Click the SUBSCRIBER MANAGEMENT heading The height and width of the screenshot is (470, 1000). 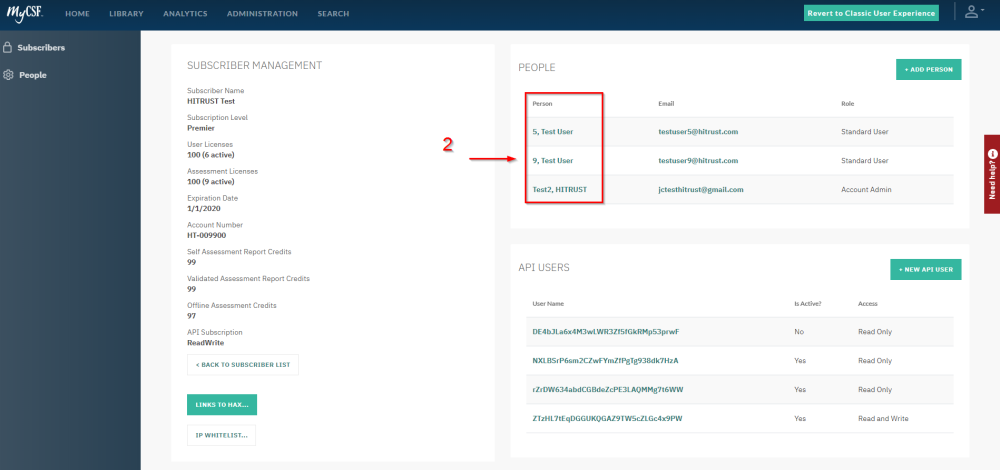tap(254, 65)
